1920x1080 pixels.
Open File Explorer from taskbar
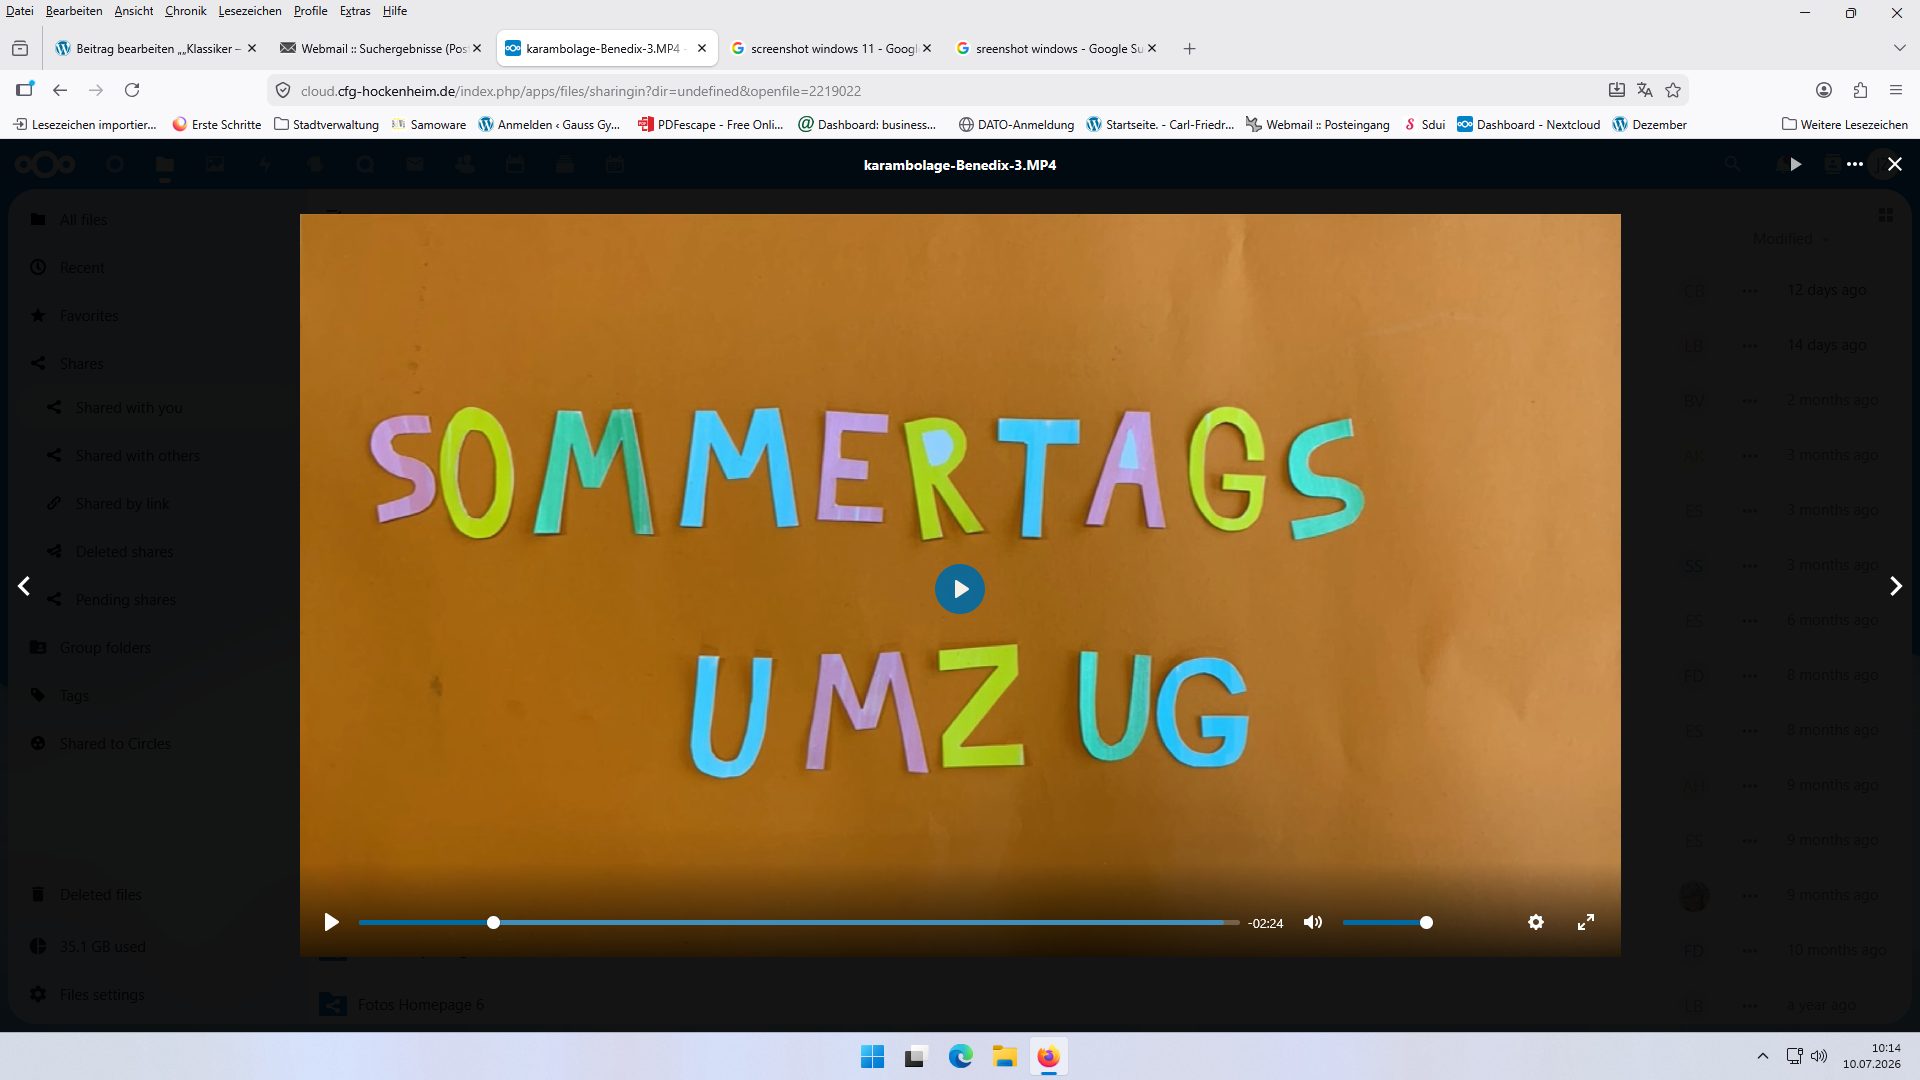(1004, 1057)
